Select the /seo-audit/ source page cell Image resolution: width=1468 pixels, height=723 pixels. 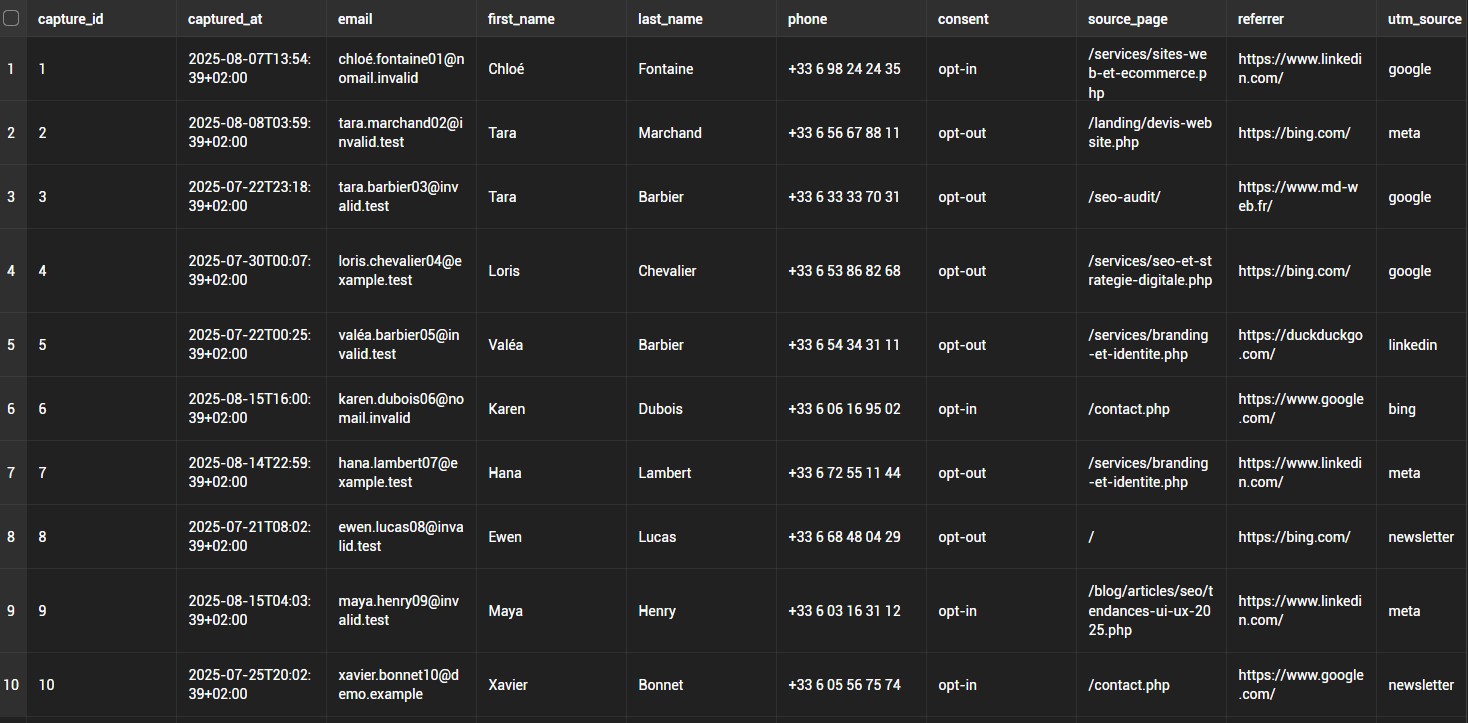[x=1124, y=197]
